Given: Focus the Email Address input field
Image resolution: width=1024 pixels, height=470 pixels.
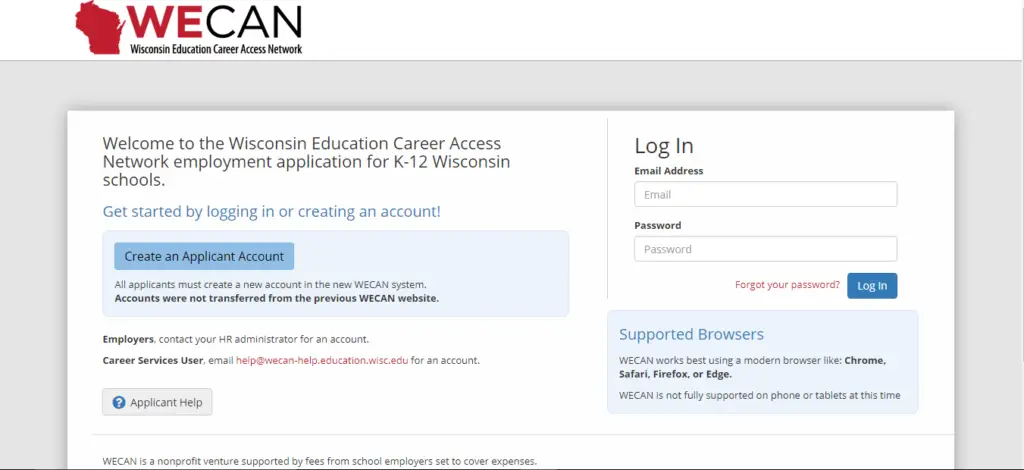Looking at the screenshot, I should coord(765,195).
